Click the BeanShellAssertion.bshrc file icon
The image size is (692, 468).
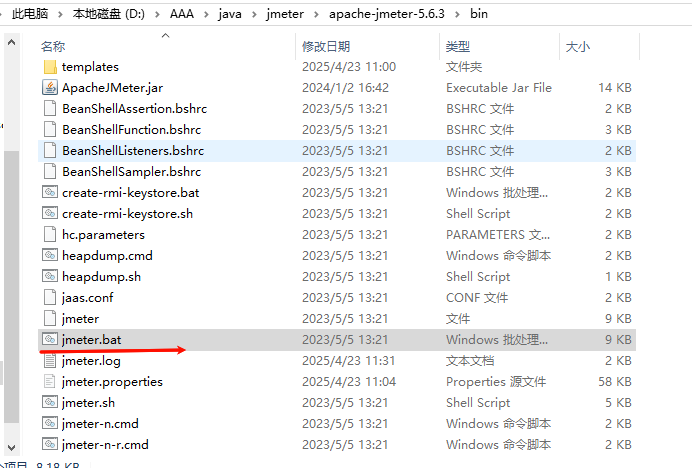(50, 109)
